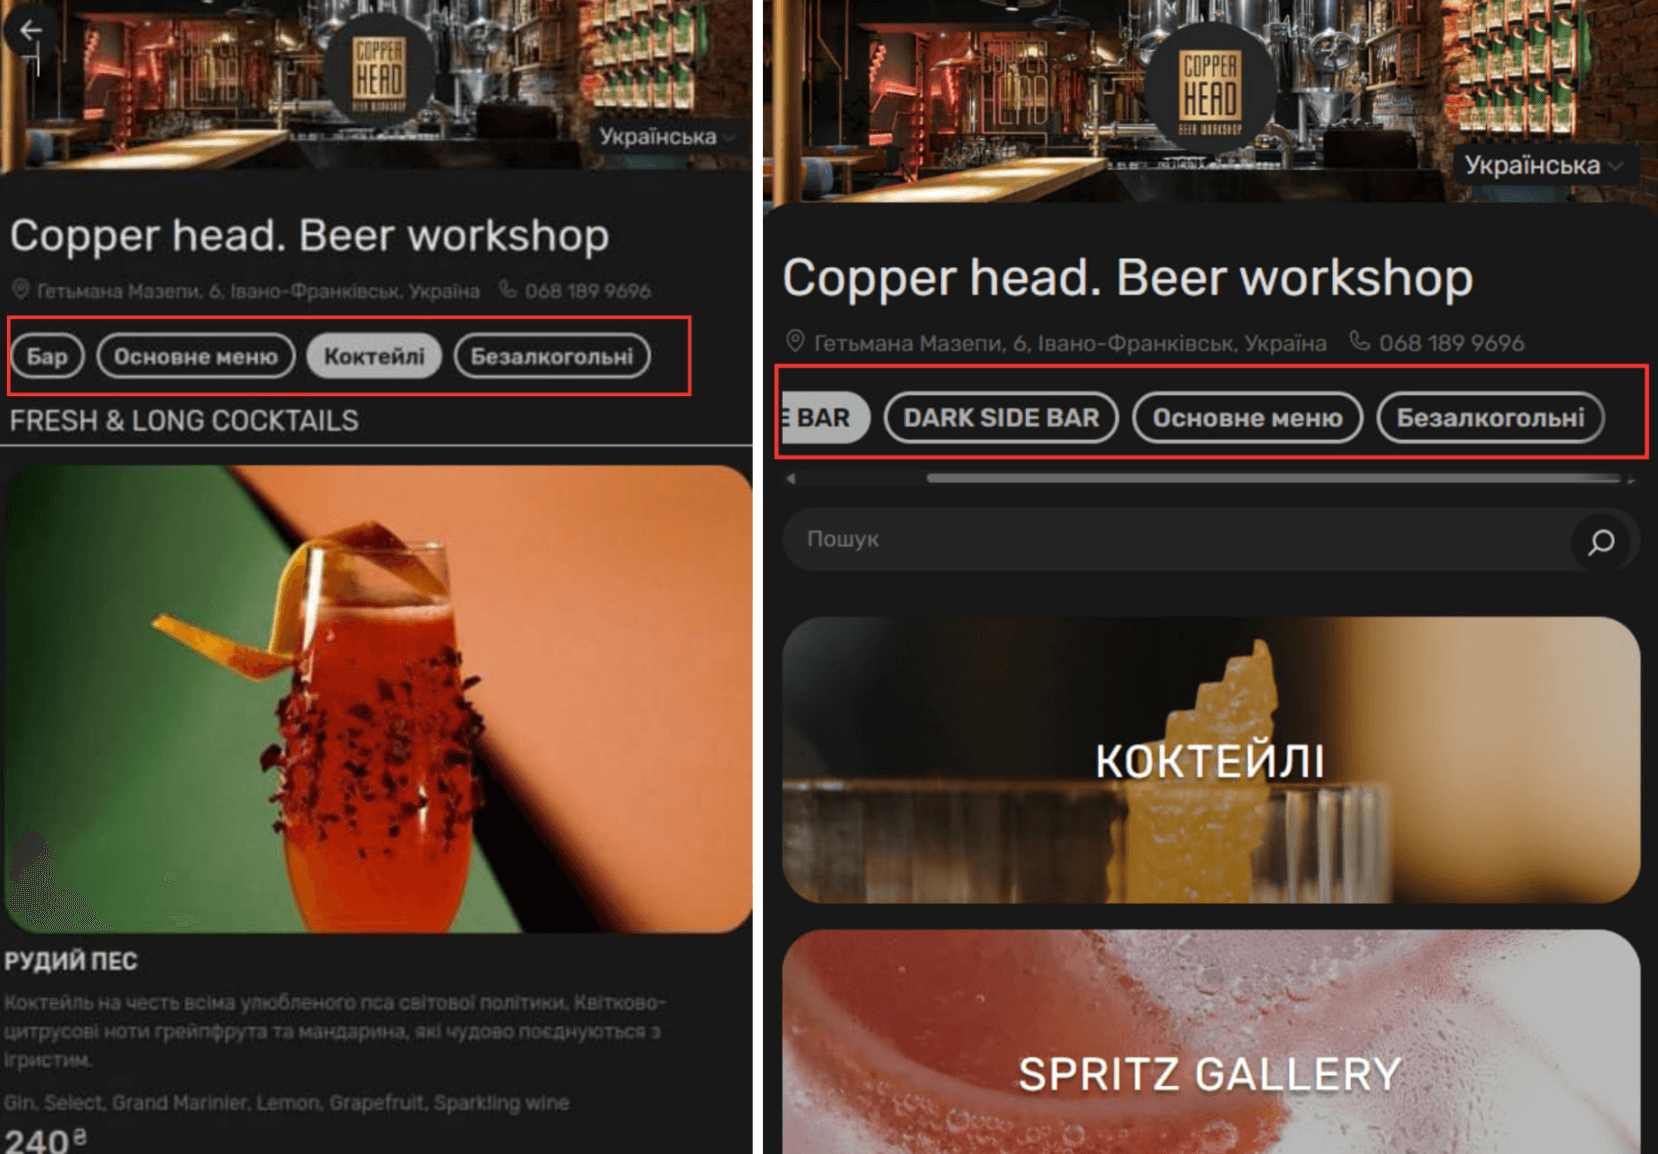This screenshot has width=1658, height=1154.
Task: Click the phone icon on the left screen
Action: click(x=508, y=289)
